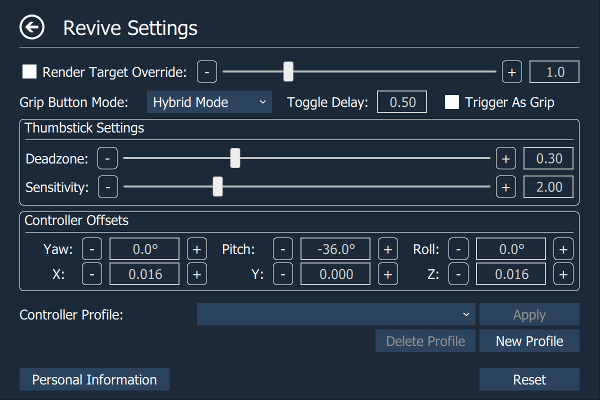Increase Render Target Override with plus

(512, 72)
